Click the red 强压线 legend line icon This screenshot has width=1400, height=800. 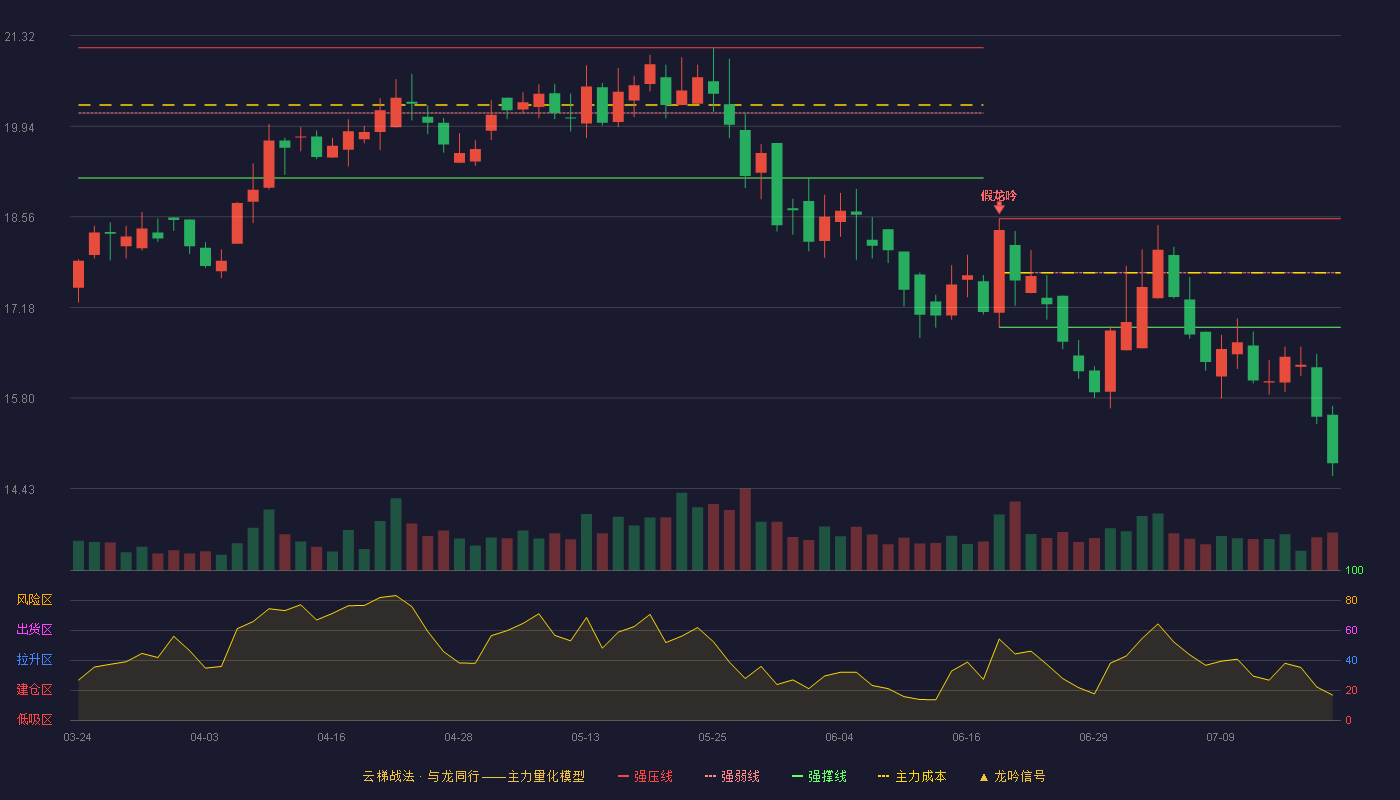[x=623, y=777]
